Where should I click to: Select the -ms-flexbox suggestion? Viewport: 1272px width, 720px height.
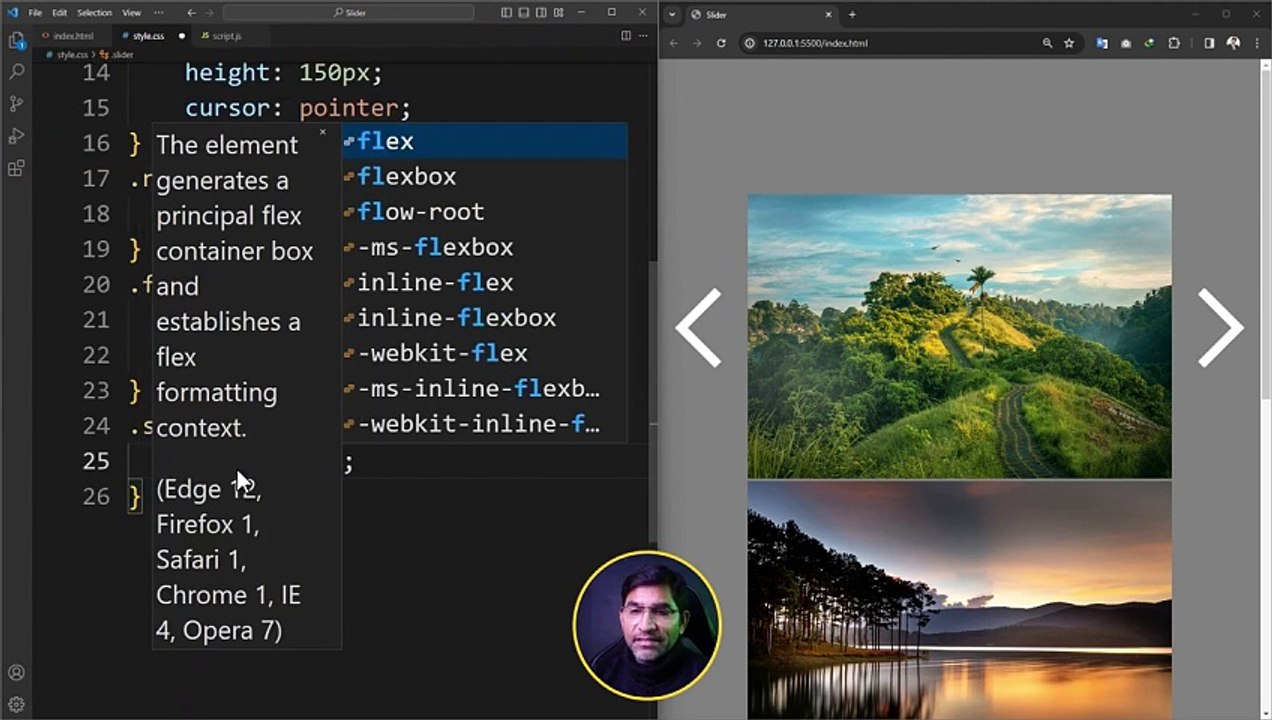(x=485, y=247)
